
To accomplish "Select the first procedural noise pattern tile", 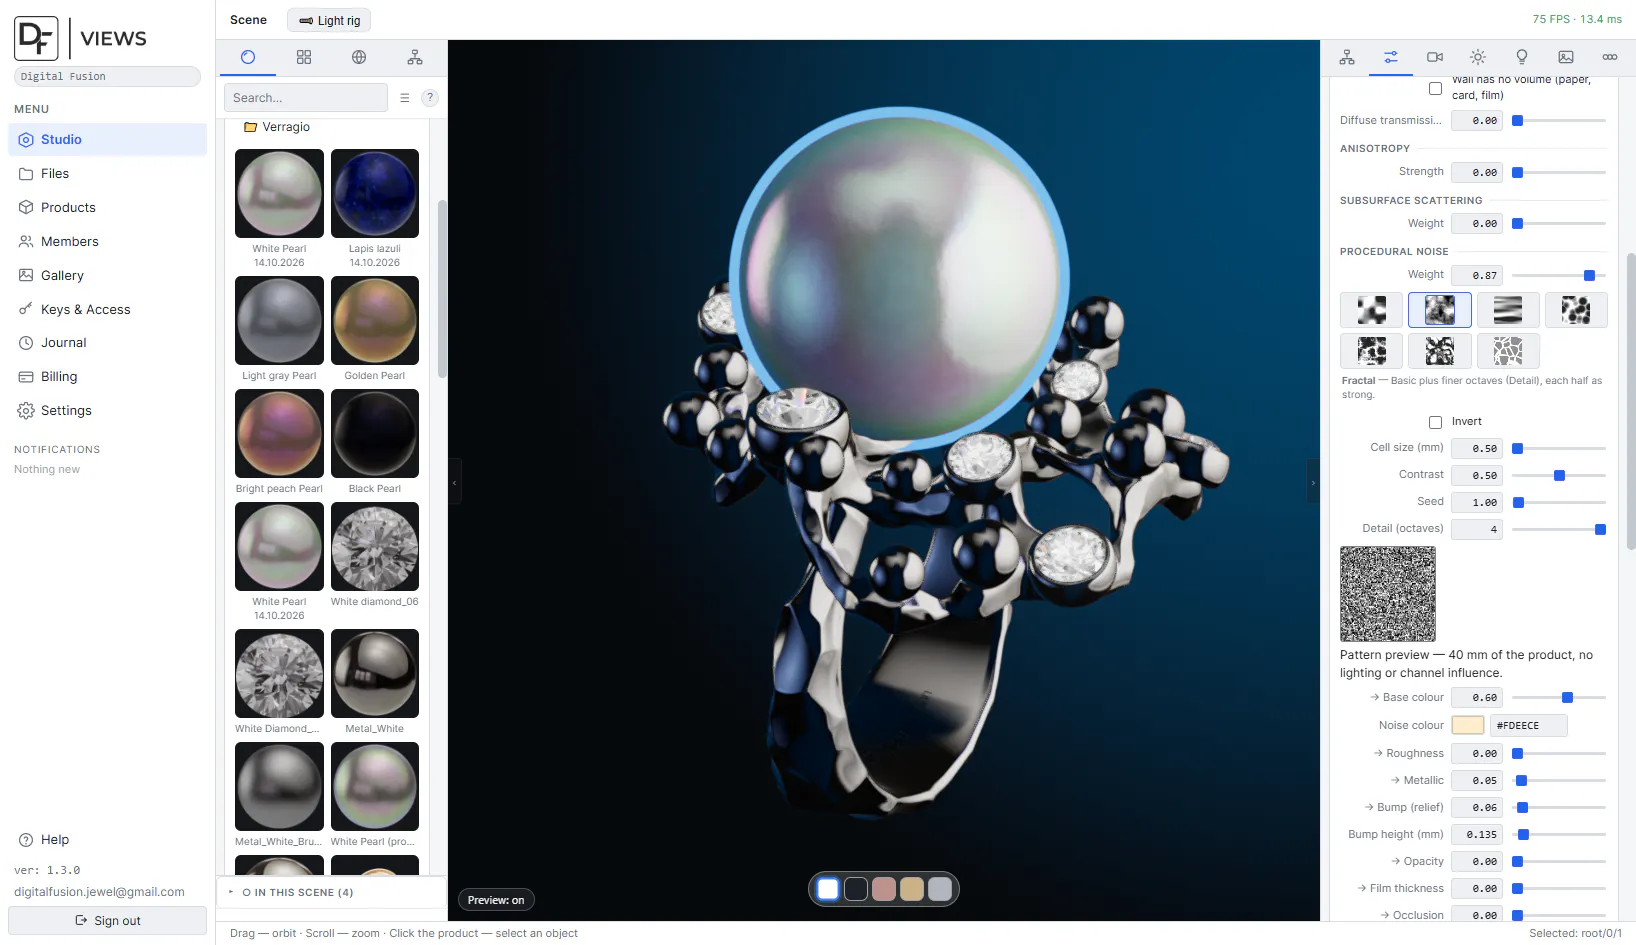I will point(1372,310).
